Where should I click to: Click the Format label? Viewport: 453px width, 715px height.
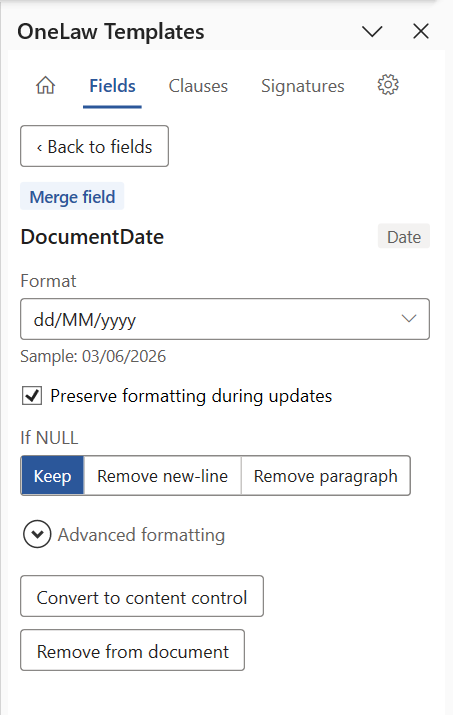coord(48,281)
